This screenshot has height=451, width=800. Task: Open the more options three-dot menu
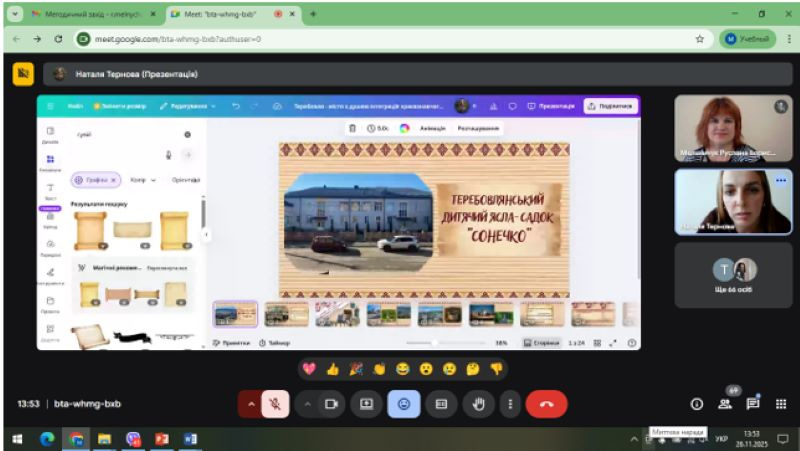[511, 404]
